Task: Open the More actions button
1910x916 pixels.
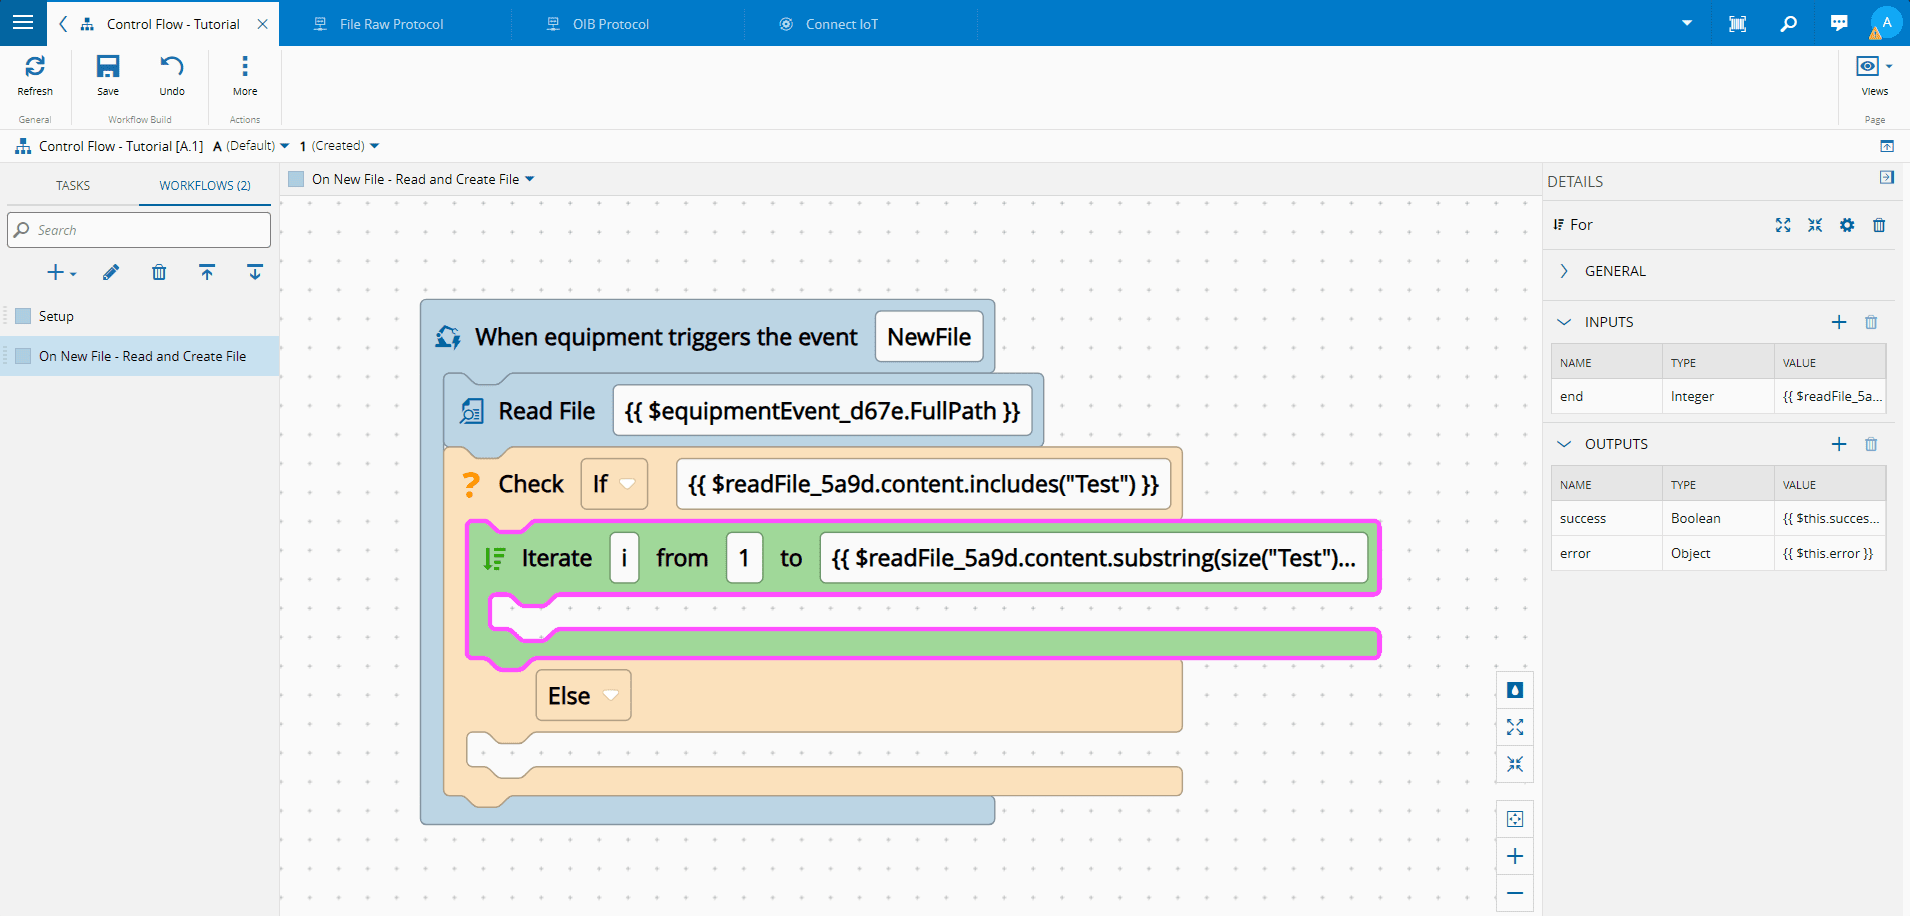Action: click(x=245, y=75)
